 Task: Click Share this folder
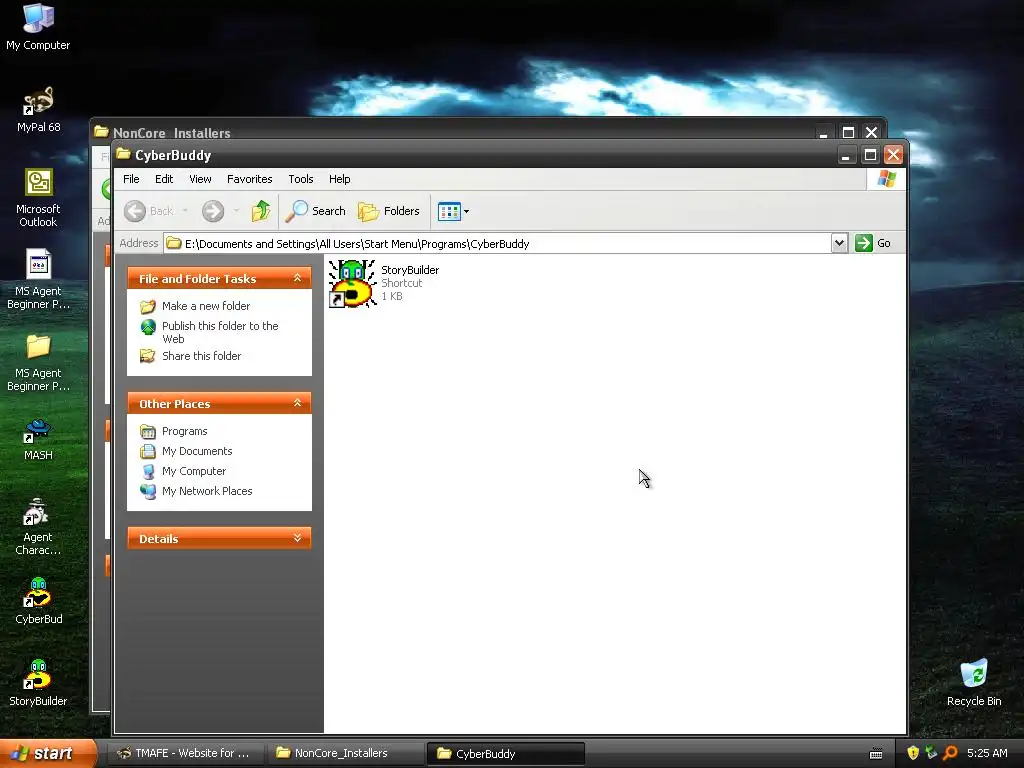[x=201, y=356]
